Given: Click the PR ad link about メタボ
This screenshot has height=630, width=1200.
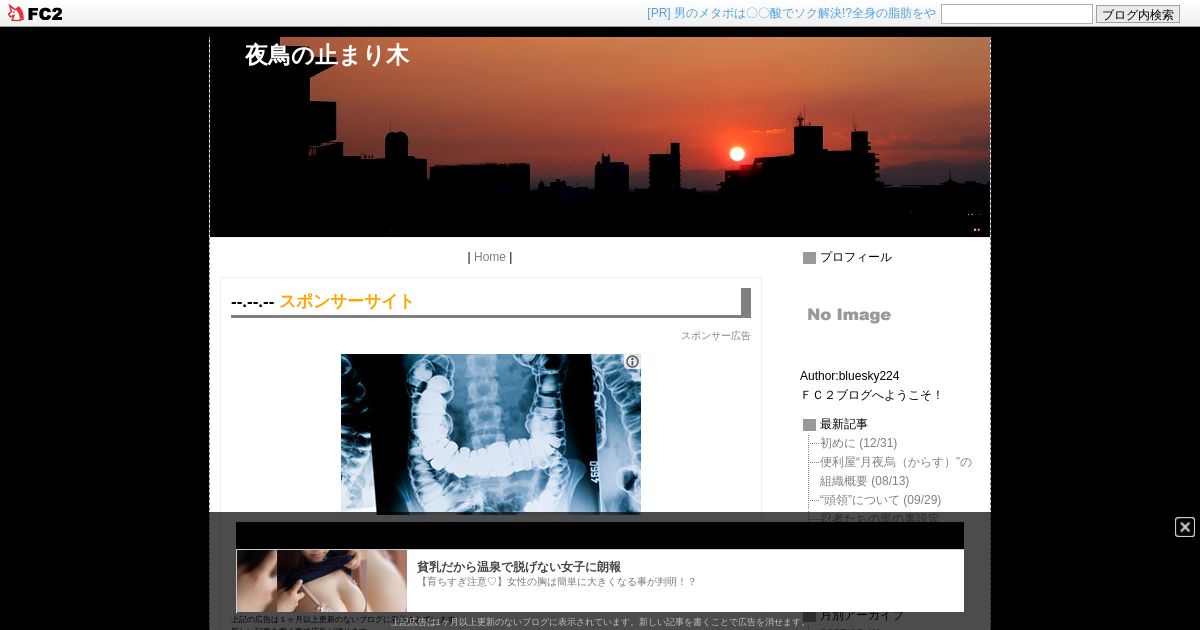Looking at the screenshot, I should point(791,14).
